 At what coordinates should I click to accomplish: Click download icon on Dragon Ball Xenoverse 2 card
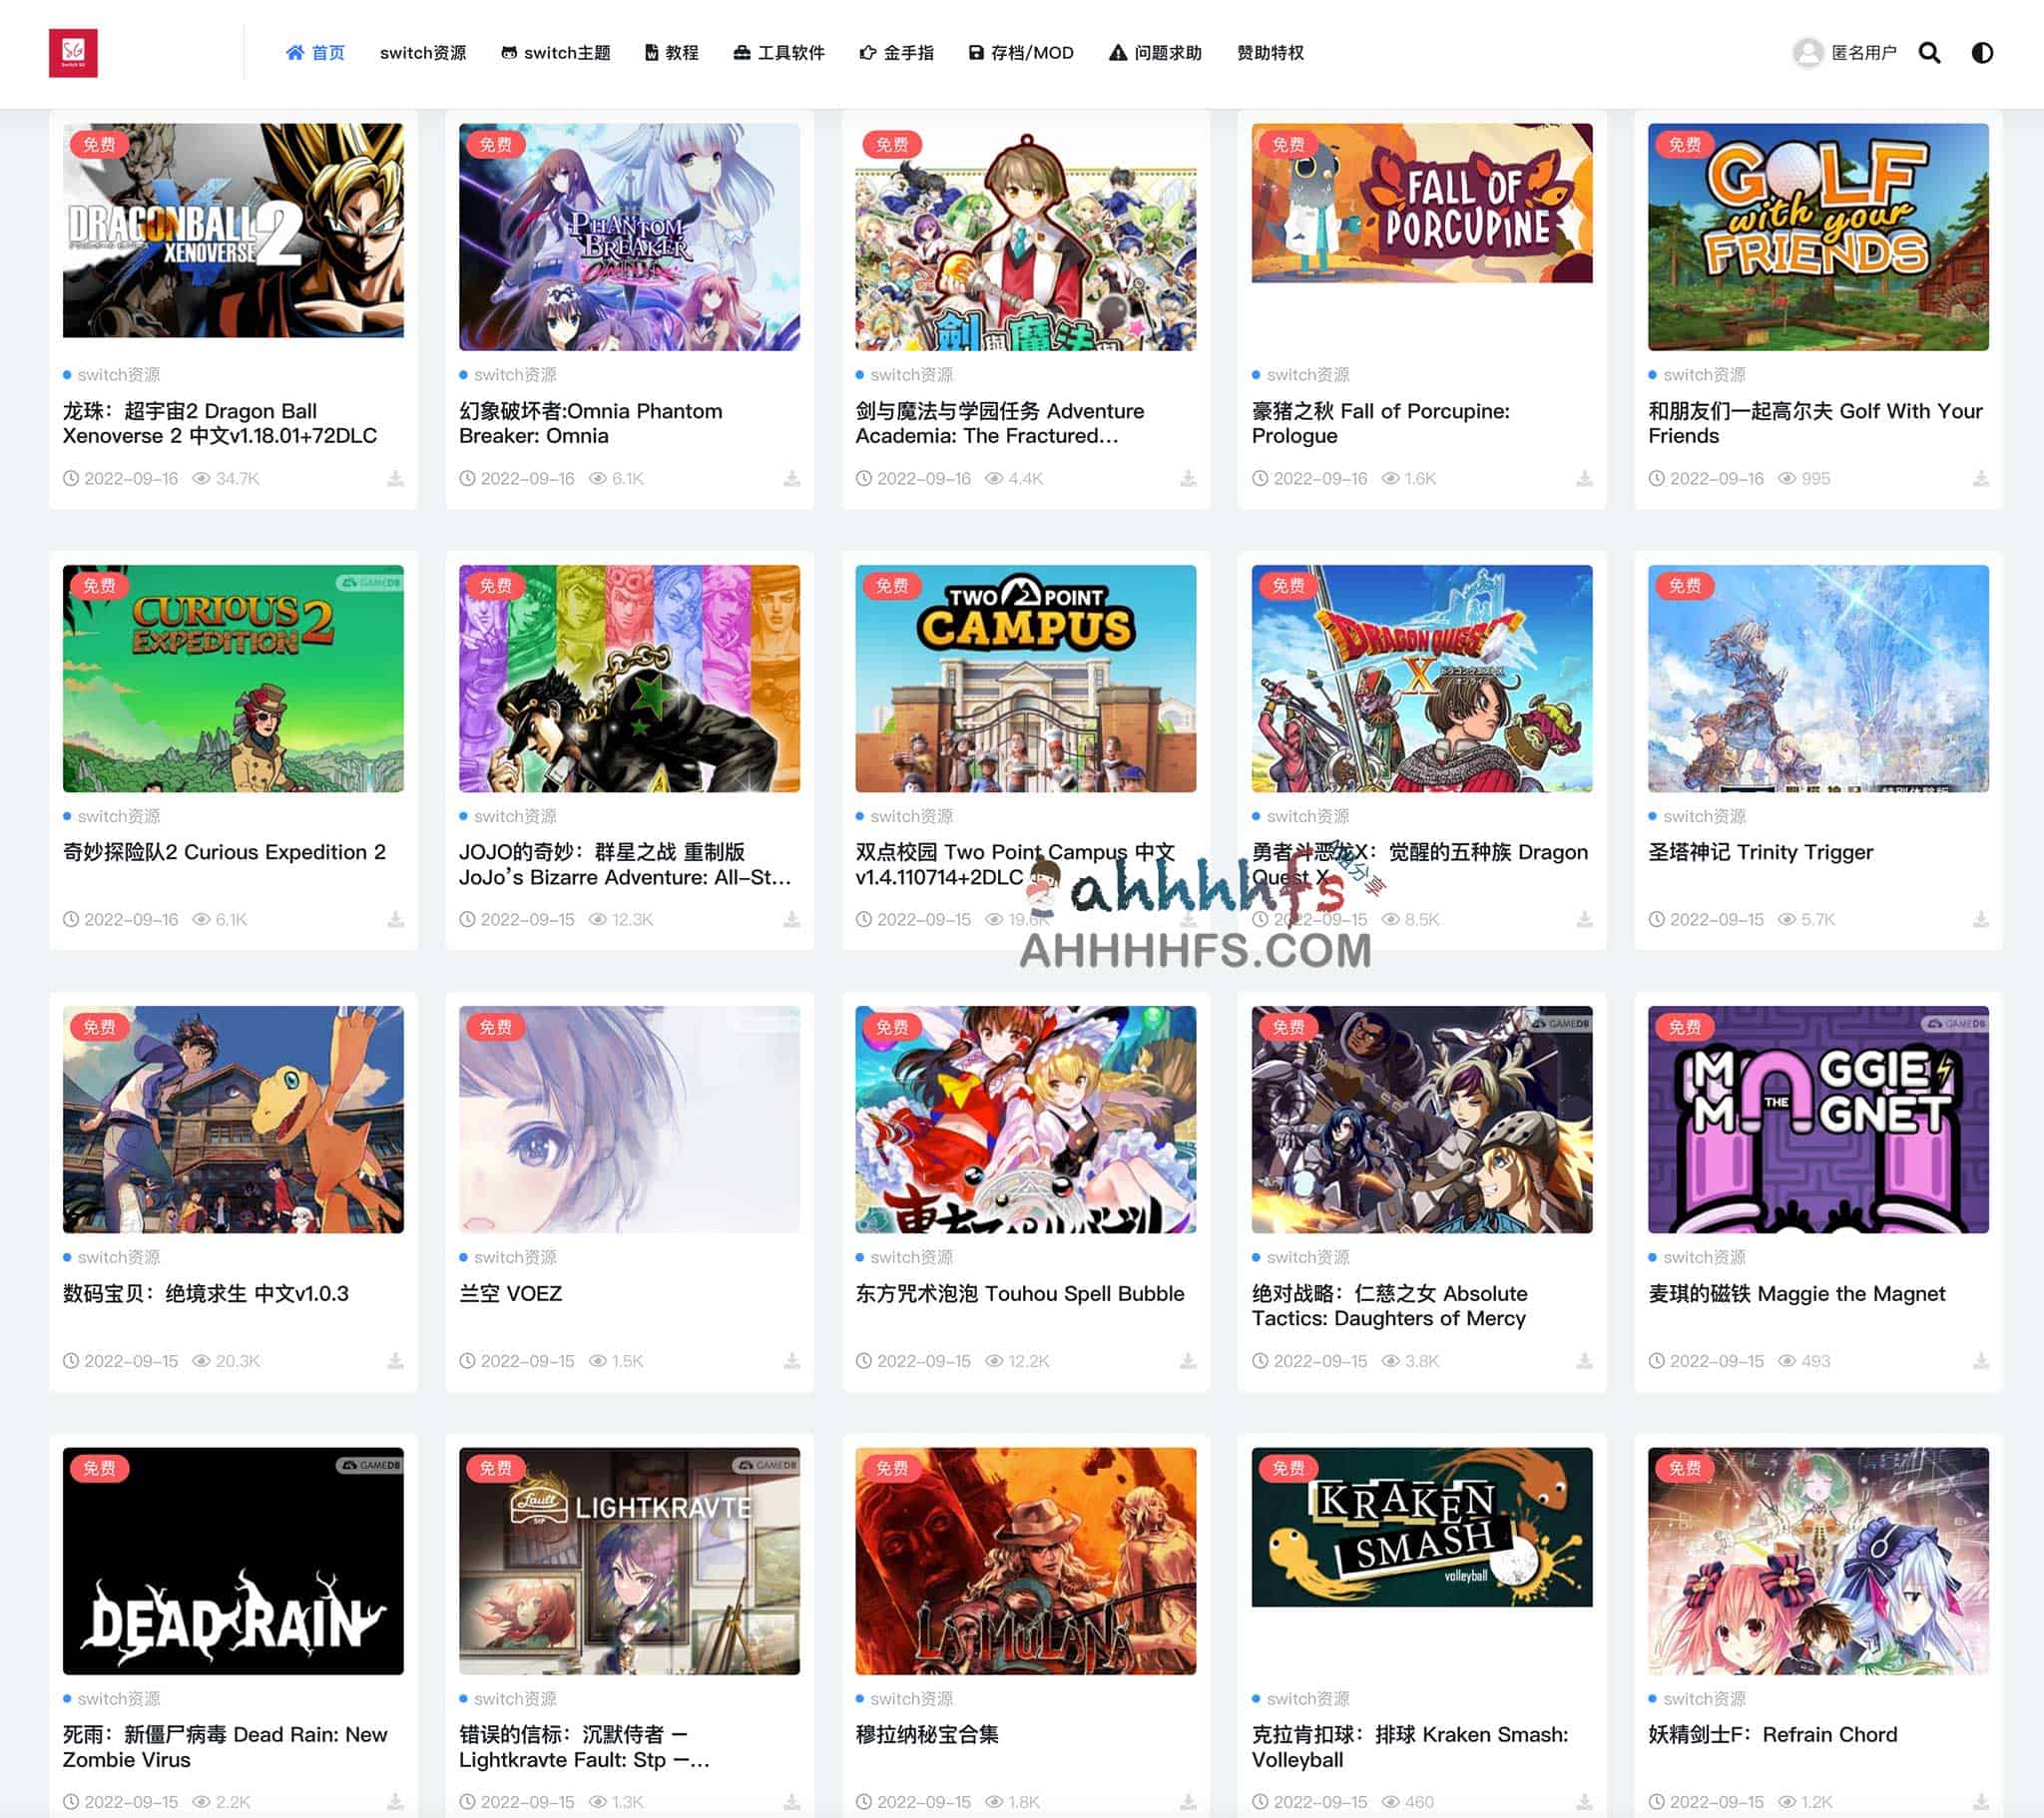395,478
